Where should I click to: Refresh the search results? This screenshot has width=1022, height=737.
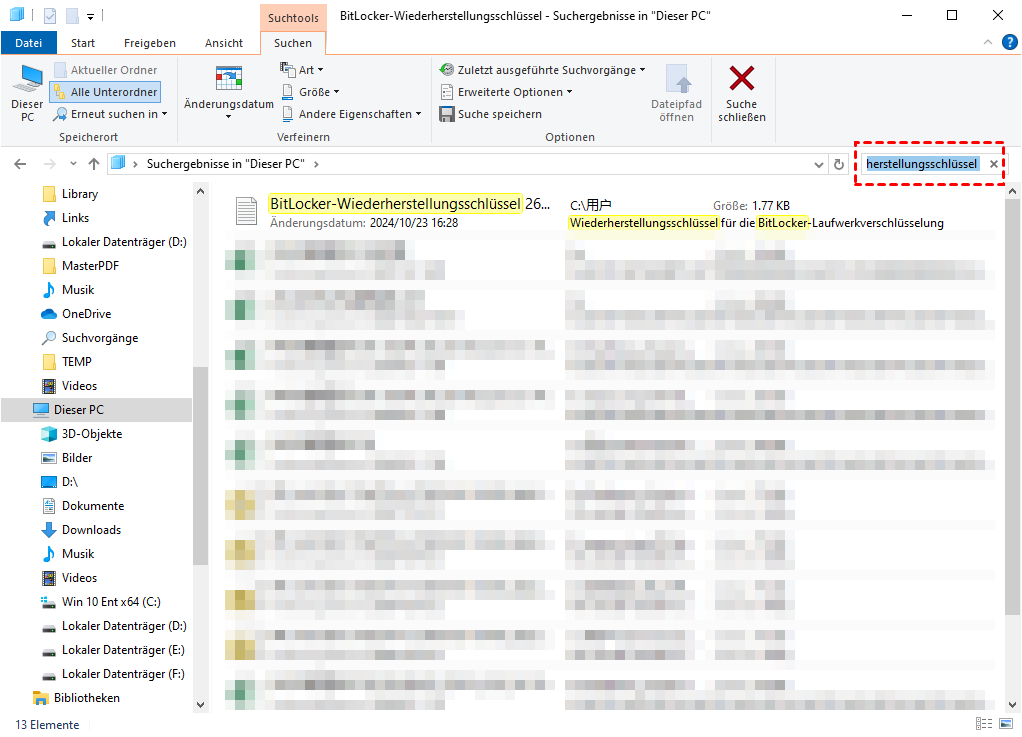839,165
